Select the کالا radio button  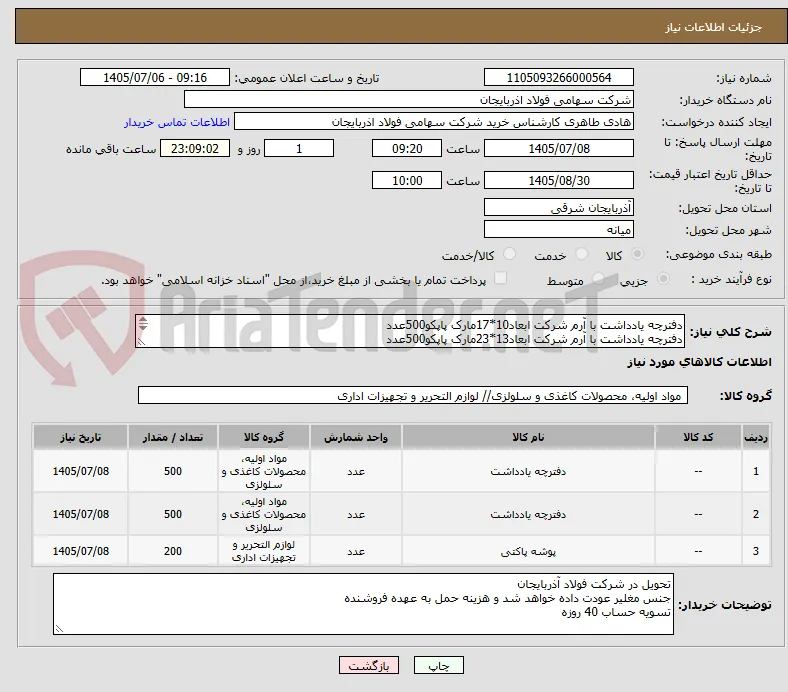(637, 254)
